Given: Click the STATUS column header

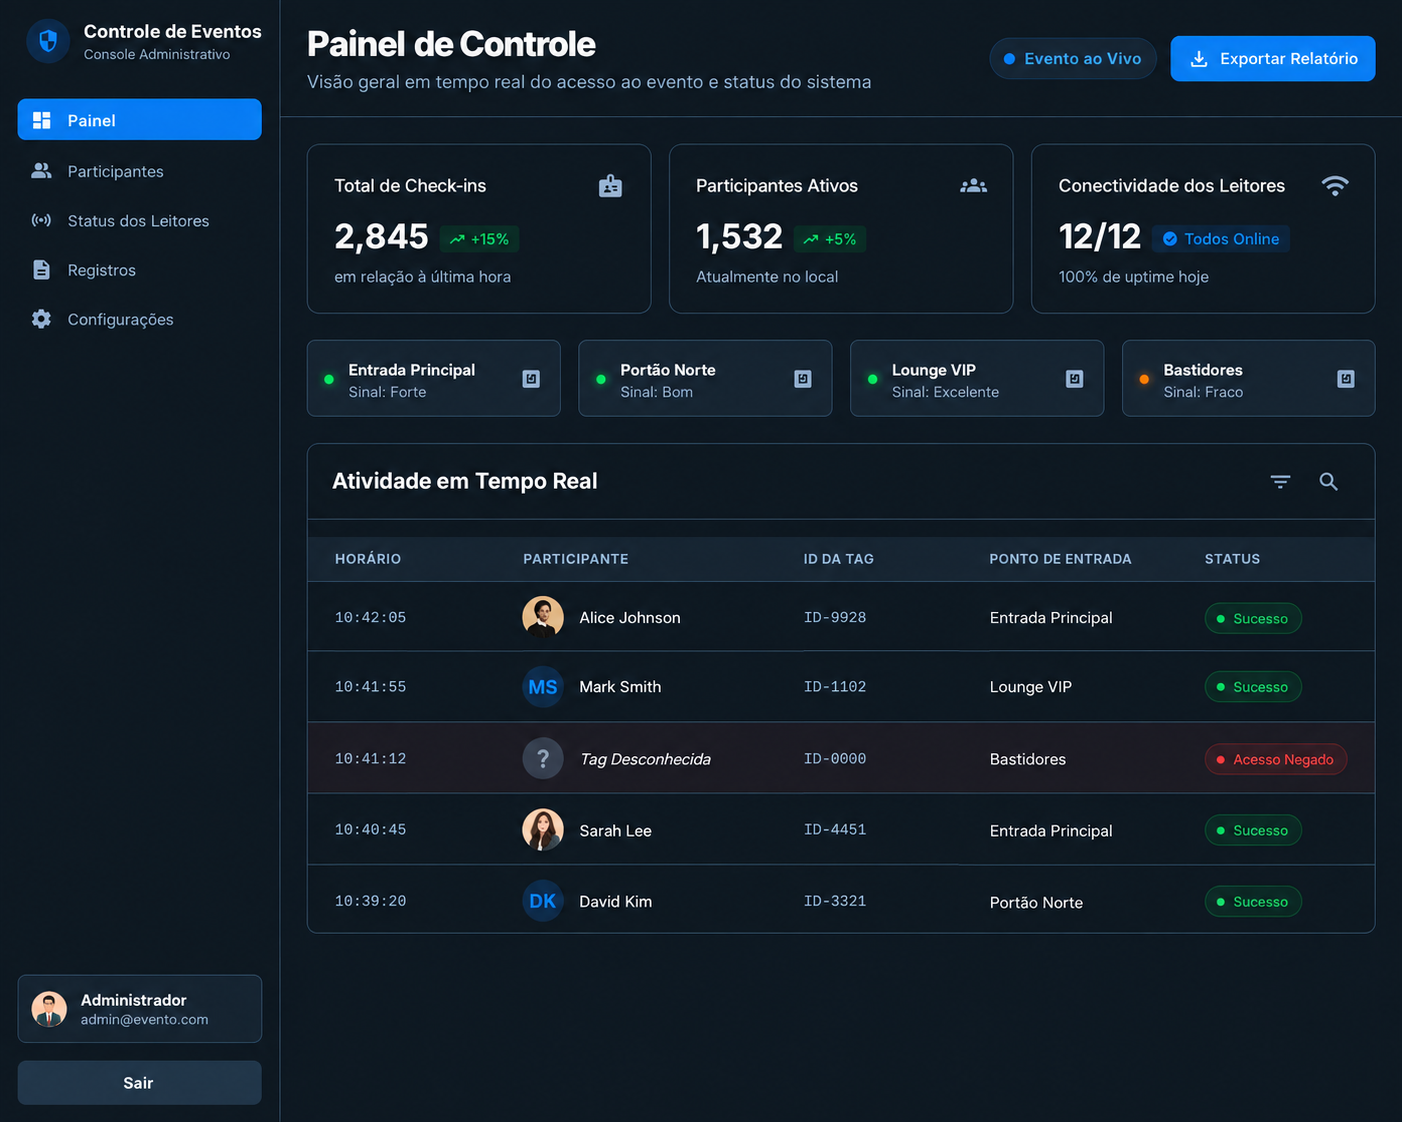Looking at the screenshot, I should 1233,559.
